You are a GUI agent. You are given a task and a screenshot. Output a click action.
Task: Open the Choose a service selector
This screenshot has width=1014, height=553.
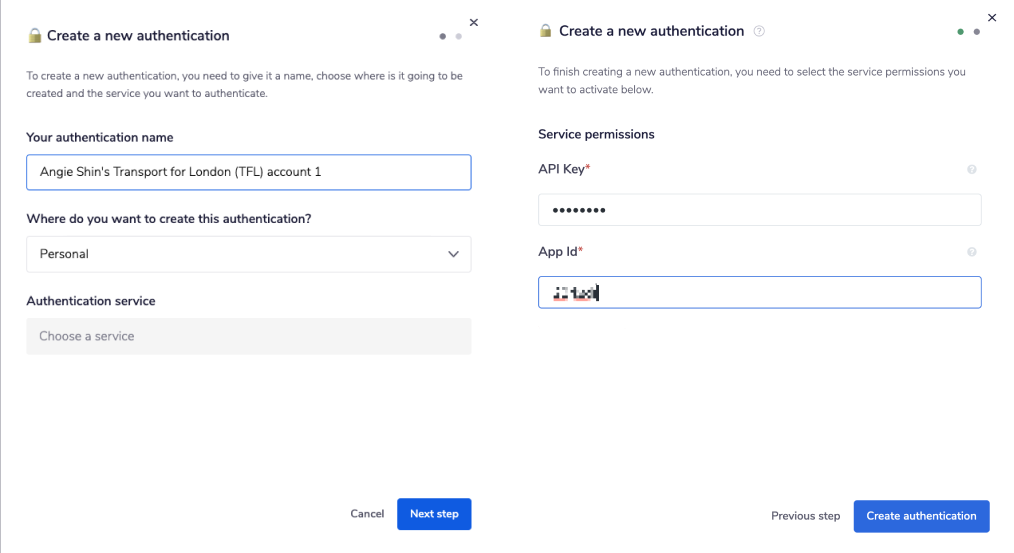(248, 336)
